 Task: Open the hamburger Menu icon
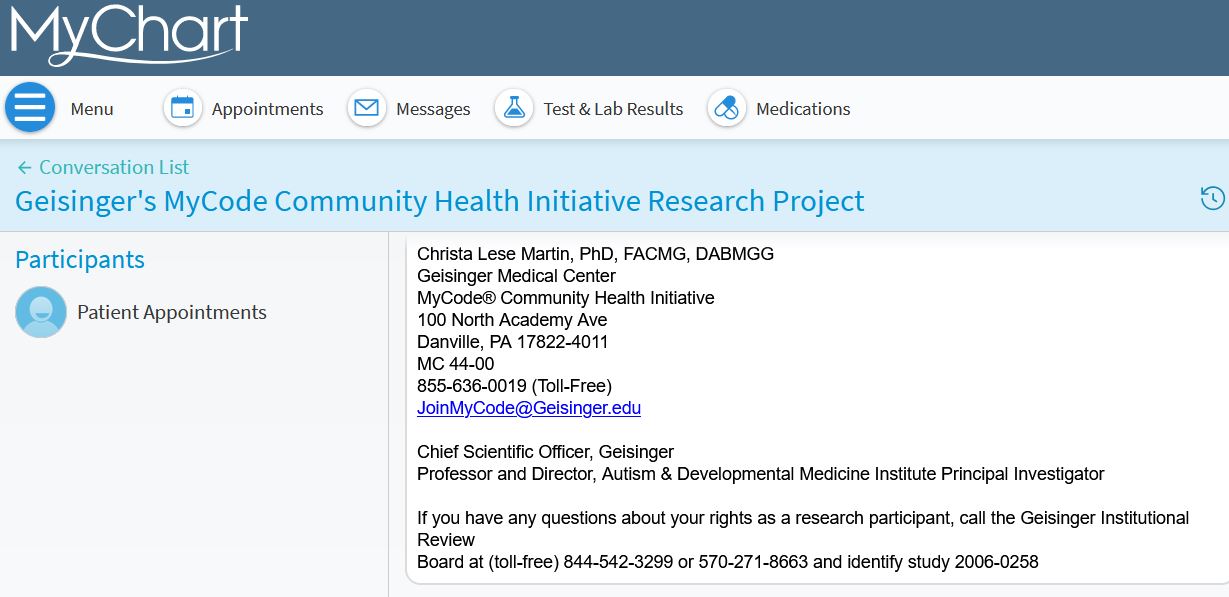pyautogui.click(x=30, y=108)
